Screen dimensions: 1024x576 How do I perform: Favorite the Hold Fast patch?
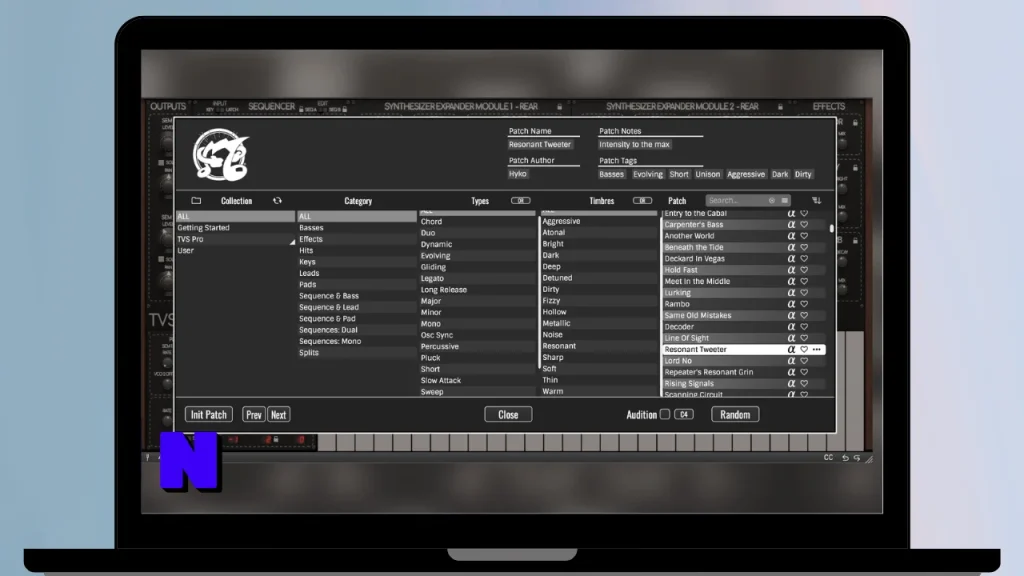coord(804,270)
